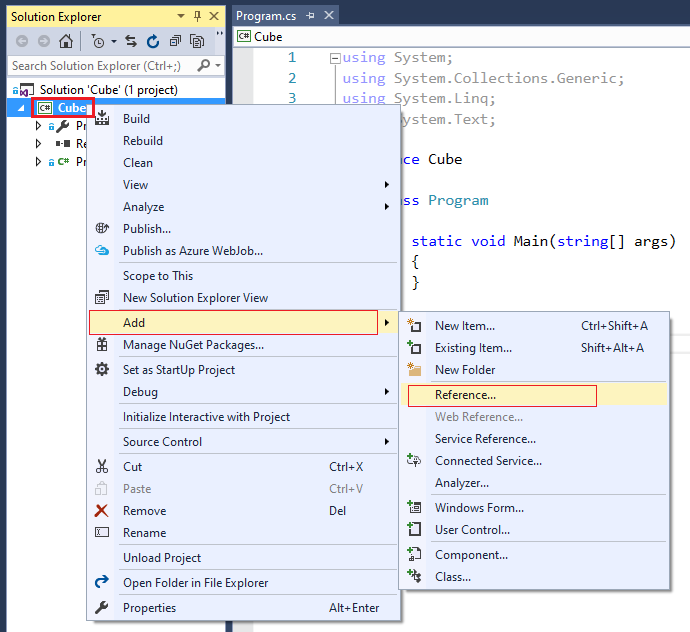Choose Service Reference...

(534, 439)
